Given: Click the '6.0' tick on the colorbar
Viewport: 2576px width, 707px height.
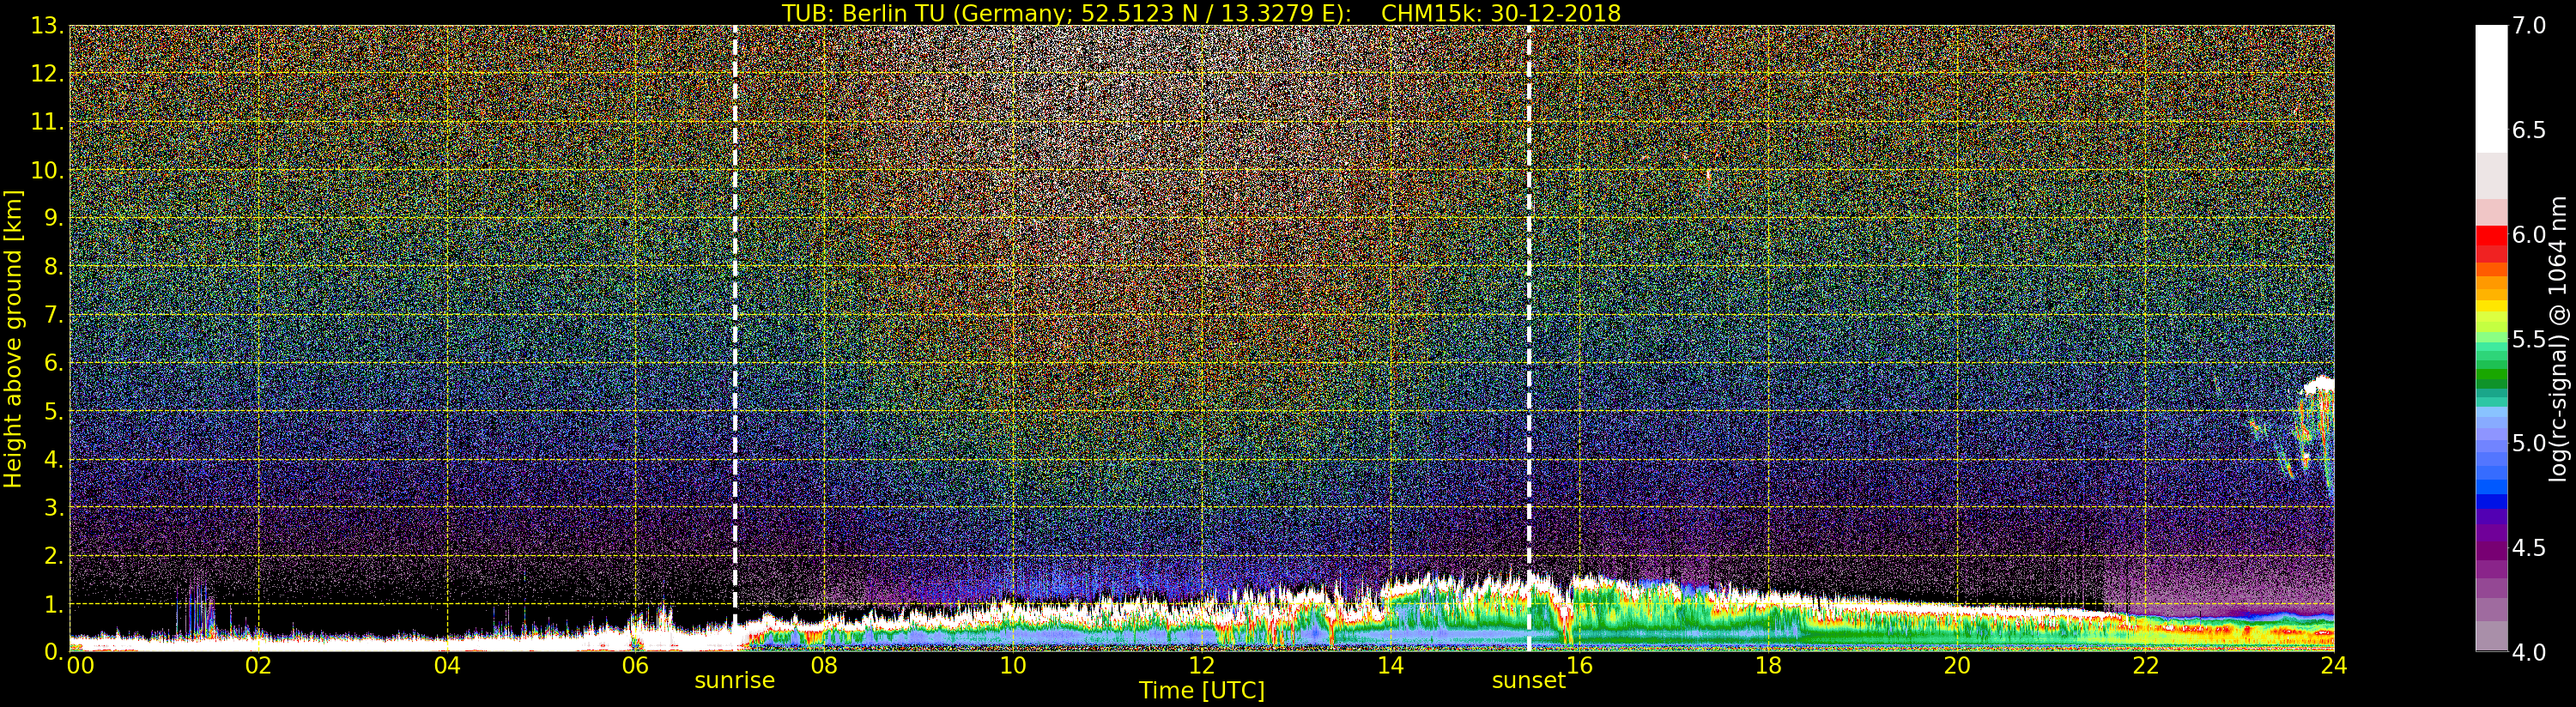Looking at the screenshot, I should coord(2529,234).
